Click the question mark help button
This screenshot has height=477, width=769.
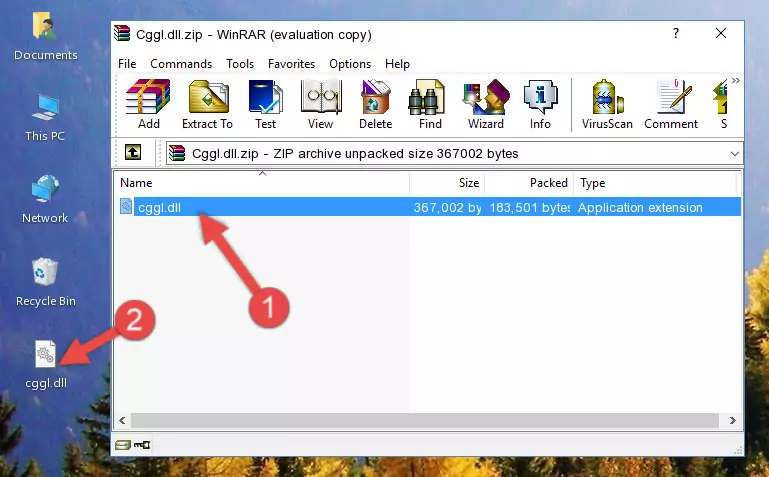676,33
